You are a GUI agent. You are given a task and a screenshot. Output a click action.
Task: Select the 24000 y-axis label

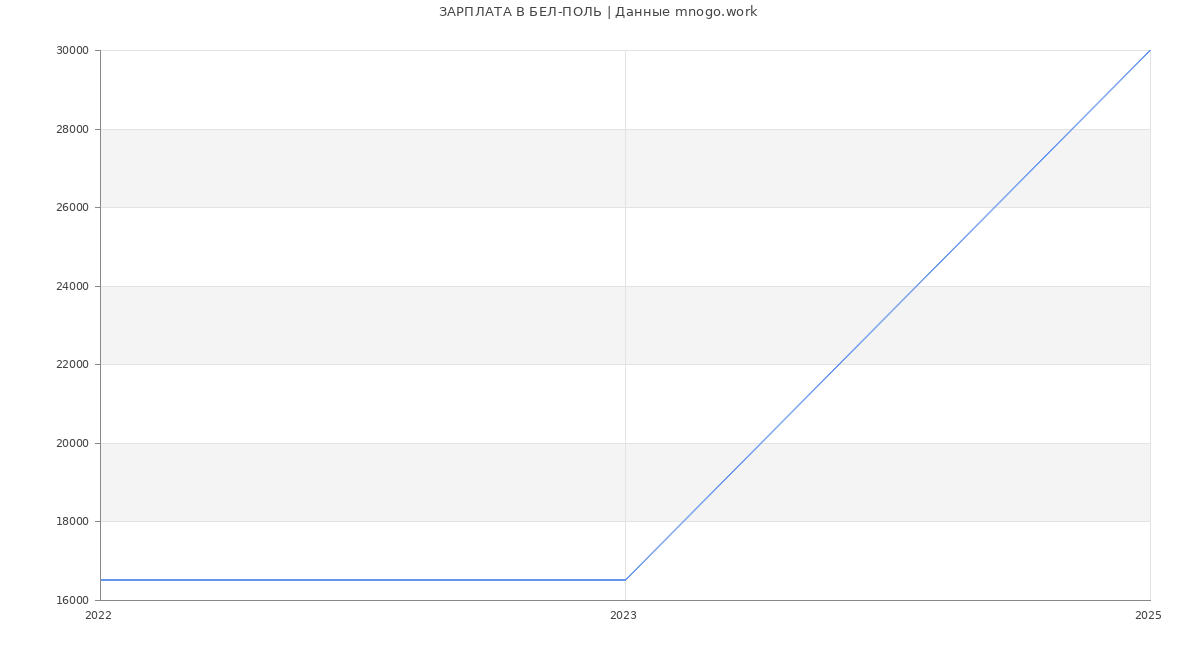pos(72,286)
